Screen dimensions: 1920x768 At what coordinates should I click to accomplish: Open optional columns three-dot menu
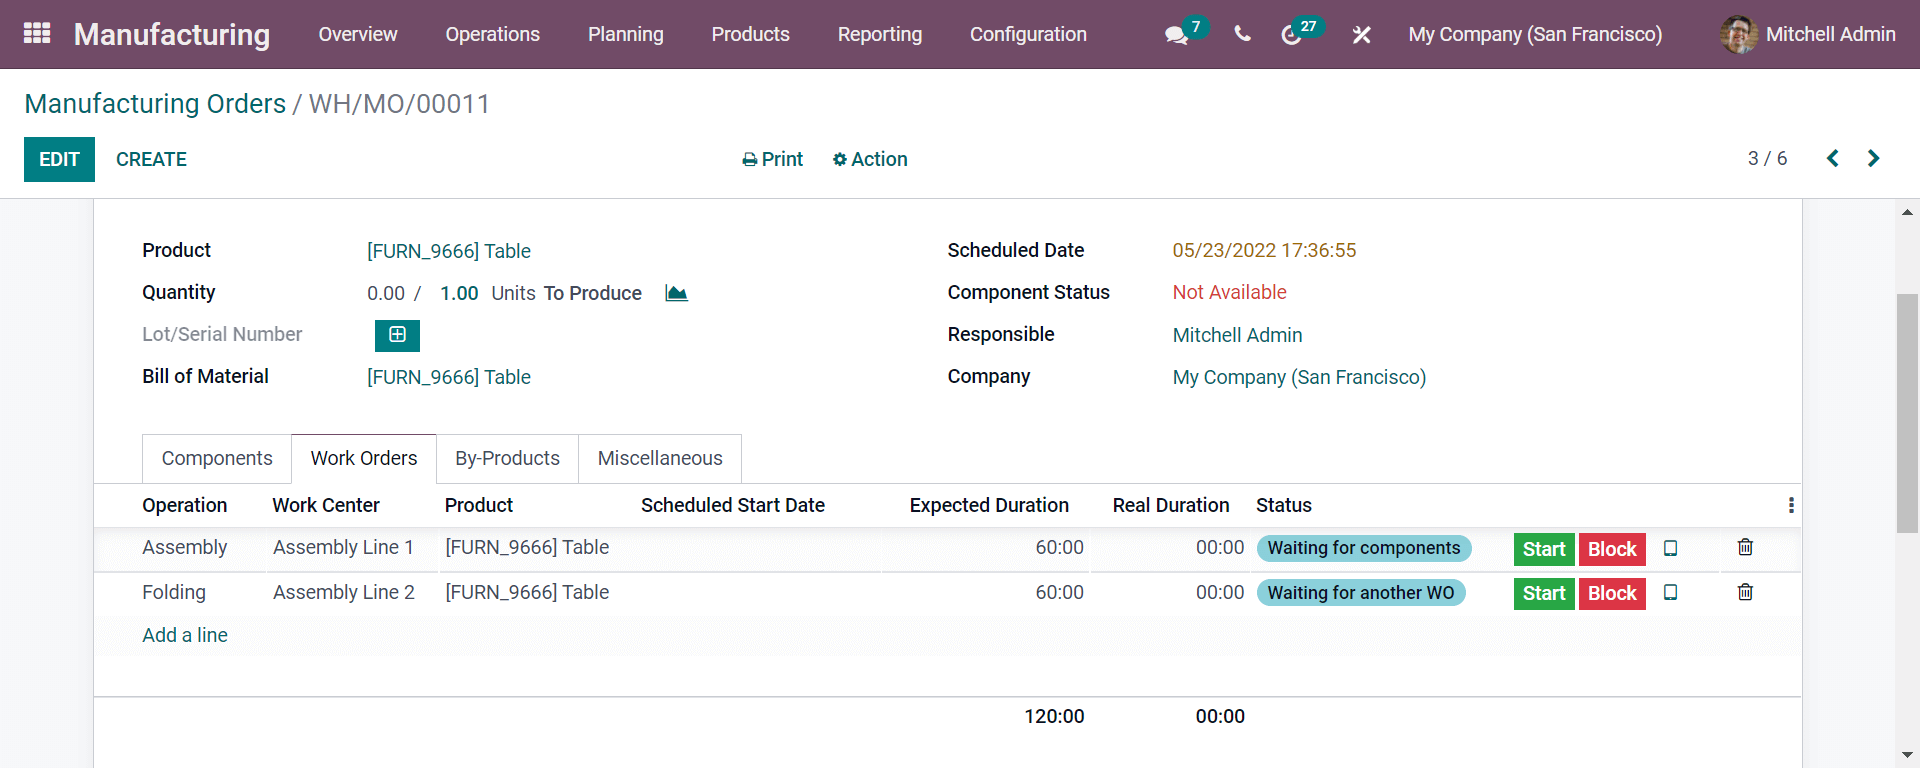tap(1791, 505)
